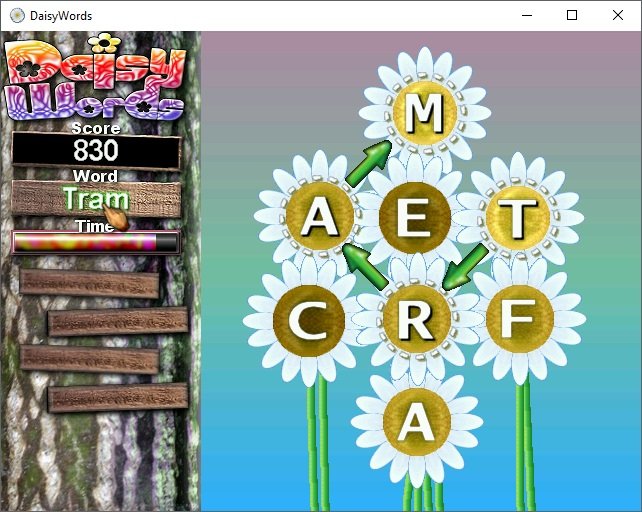Choose the T daisy flower
642x512 pixels.
tap(518, 217)
